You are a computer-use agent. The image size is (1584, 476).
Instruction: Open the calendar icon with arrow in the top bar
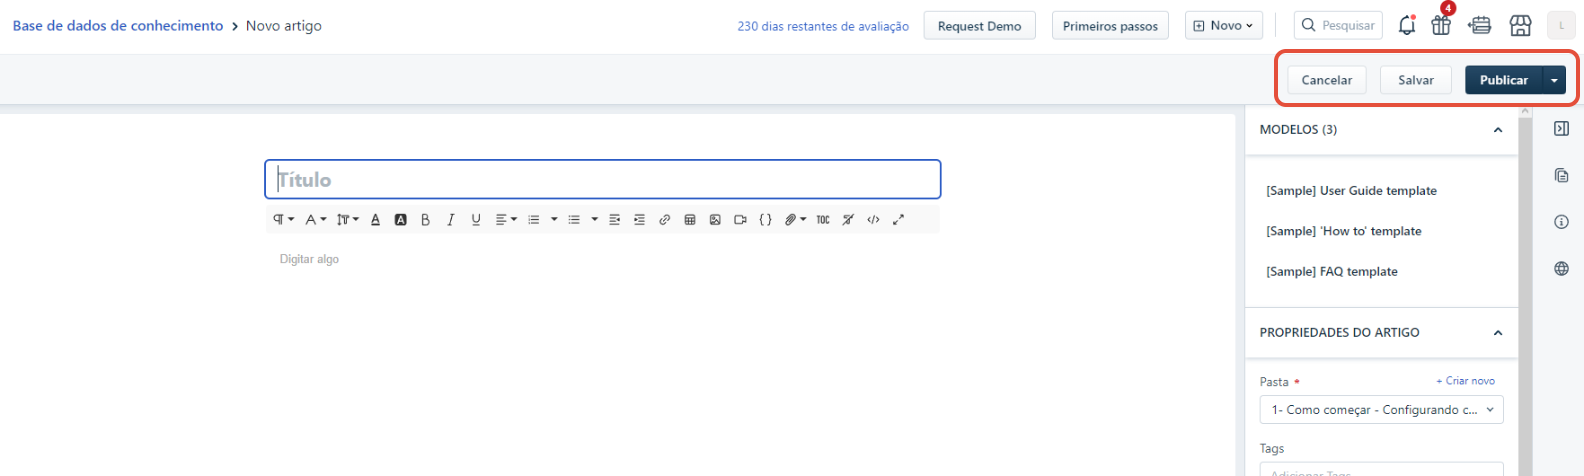point(1480,26)
